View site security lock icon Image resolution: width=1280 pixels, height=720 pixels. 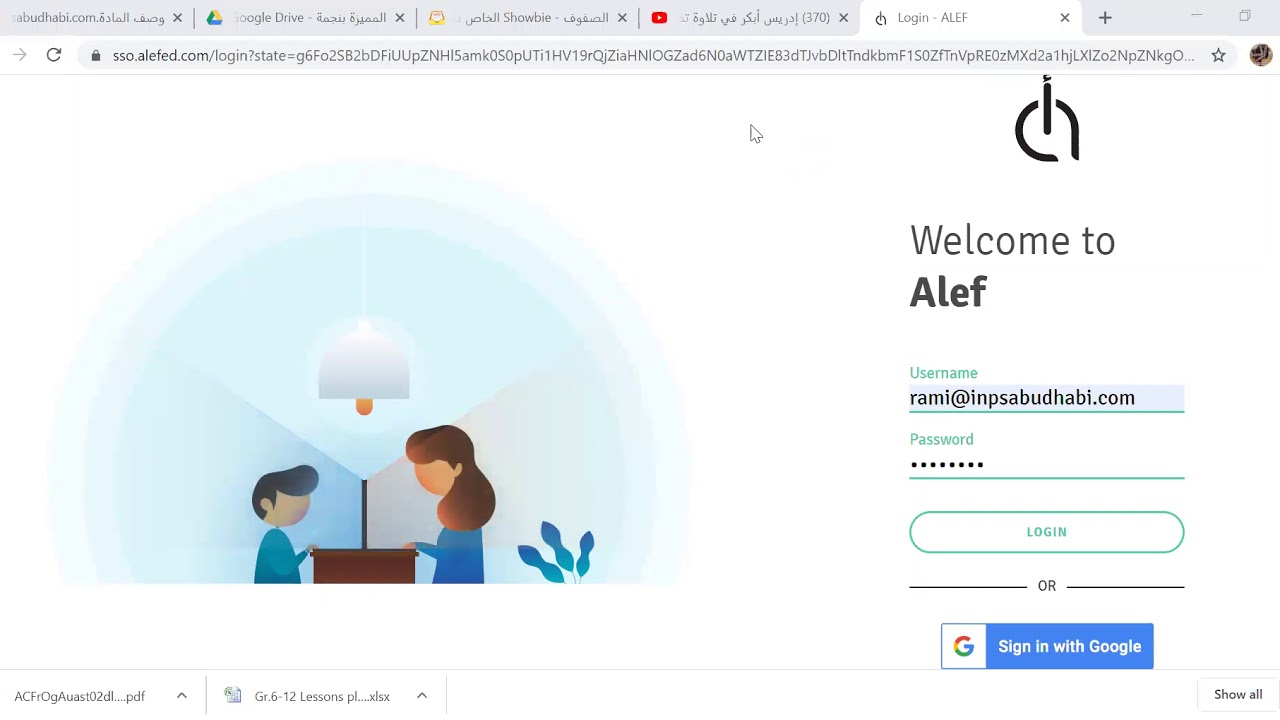tap(96, 56)
